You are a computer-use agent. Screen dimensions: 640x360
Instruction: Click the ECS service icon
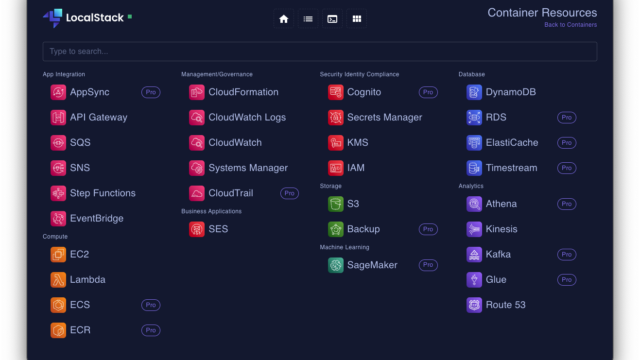click(x=58, y=305)
